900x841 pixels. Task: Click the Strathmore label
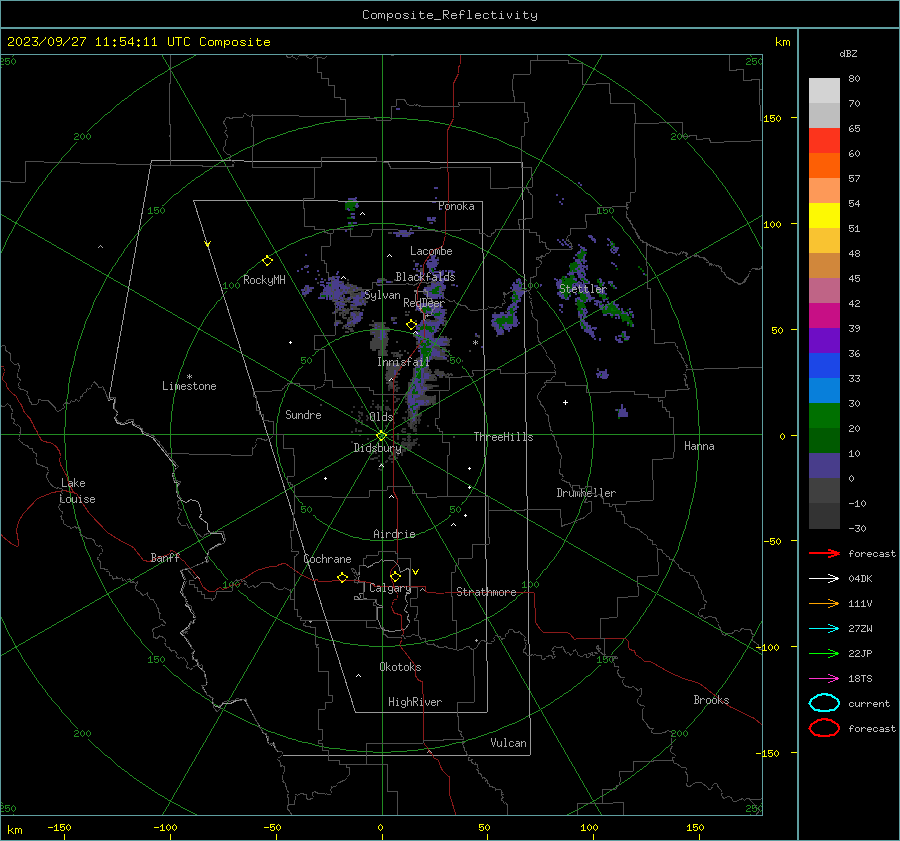tap(486, 592)
